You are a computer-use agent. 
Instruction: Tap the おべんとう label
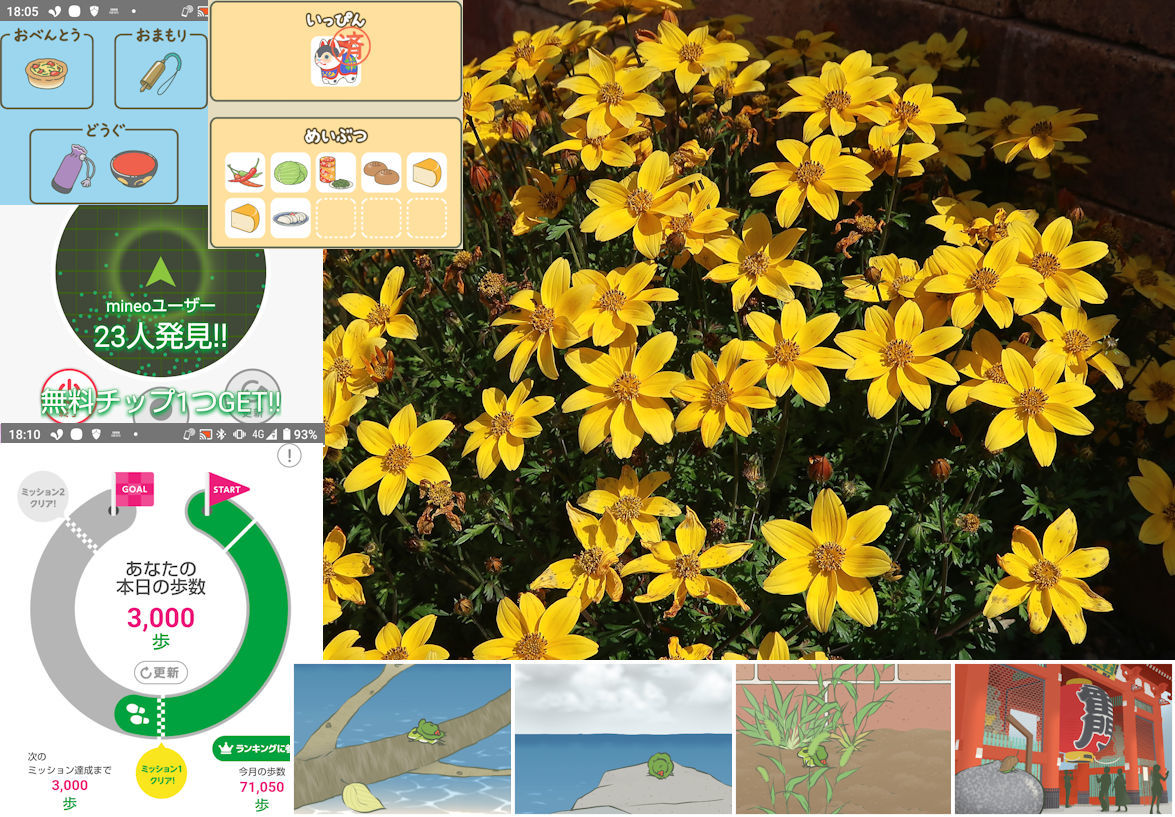[46, 34]
